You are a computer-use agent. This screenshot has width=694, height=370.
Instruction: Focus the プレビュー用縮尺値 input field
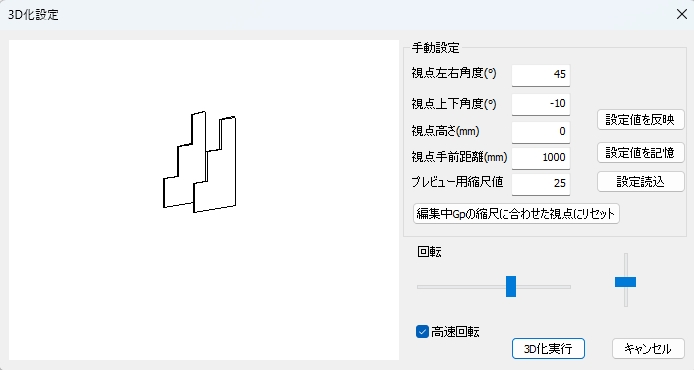click(x=541, y=183)
